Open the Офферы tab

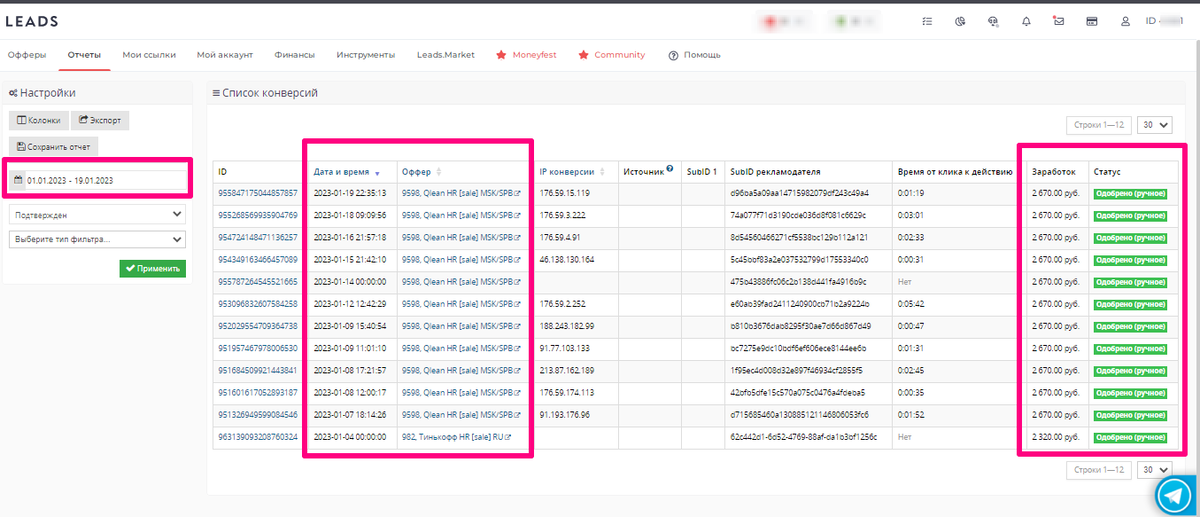click(x=27, y=55)
